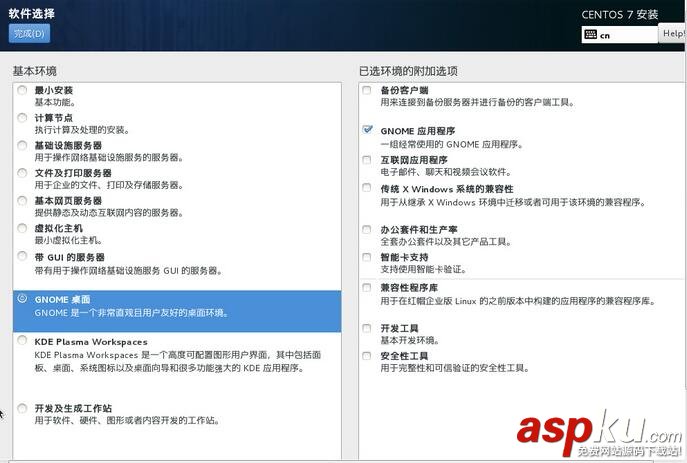Choose the 计算节点 radio option
This screenshot has height=463, width=687.
pos(22,117)
